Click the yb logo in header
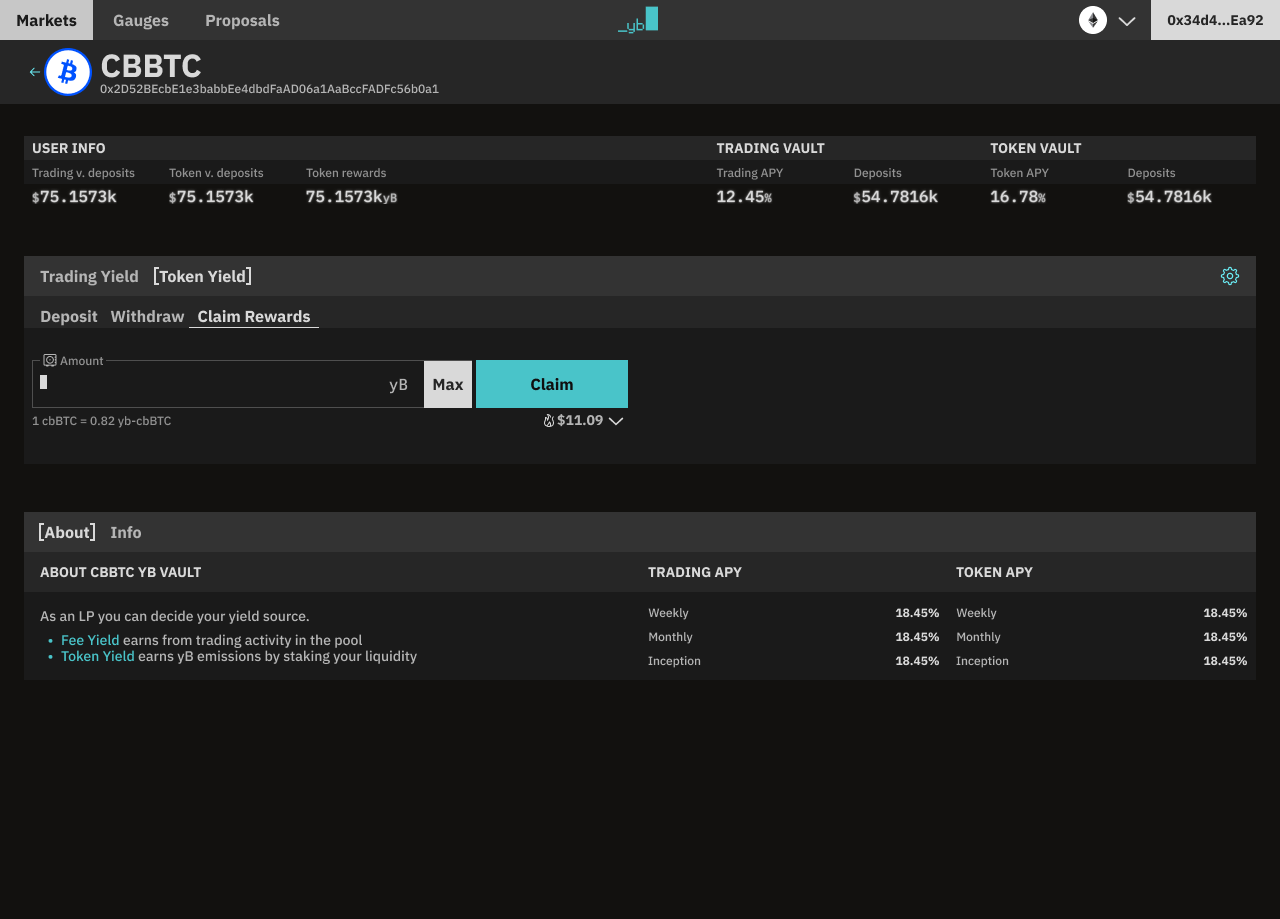 638,20
